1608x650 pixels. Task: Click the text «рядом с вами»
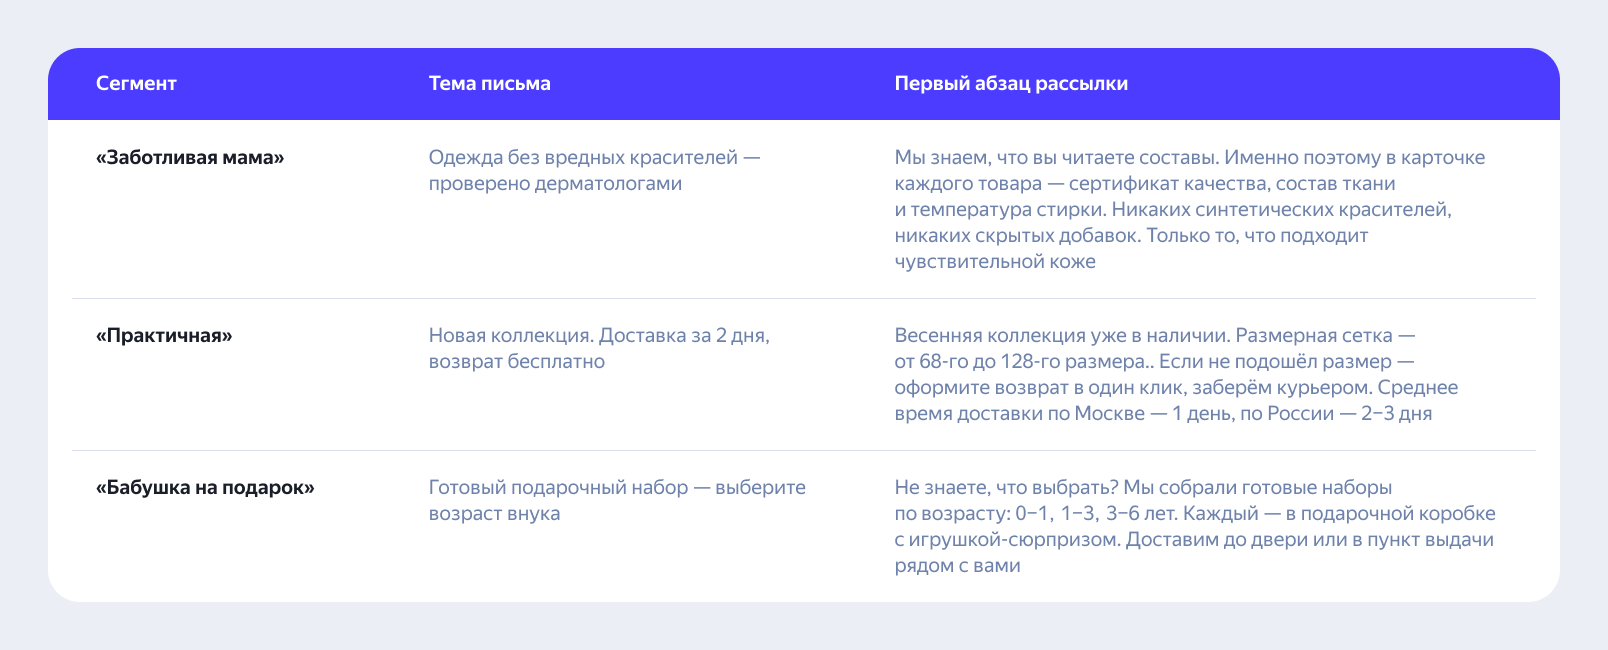pyautogui.click(x=957, y=566)
